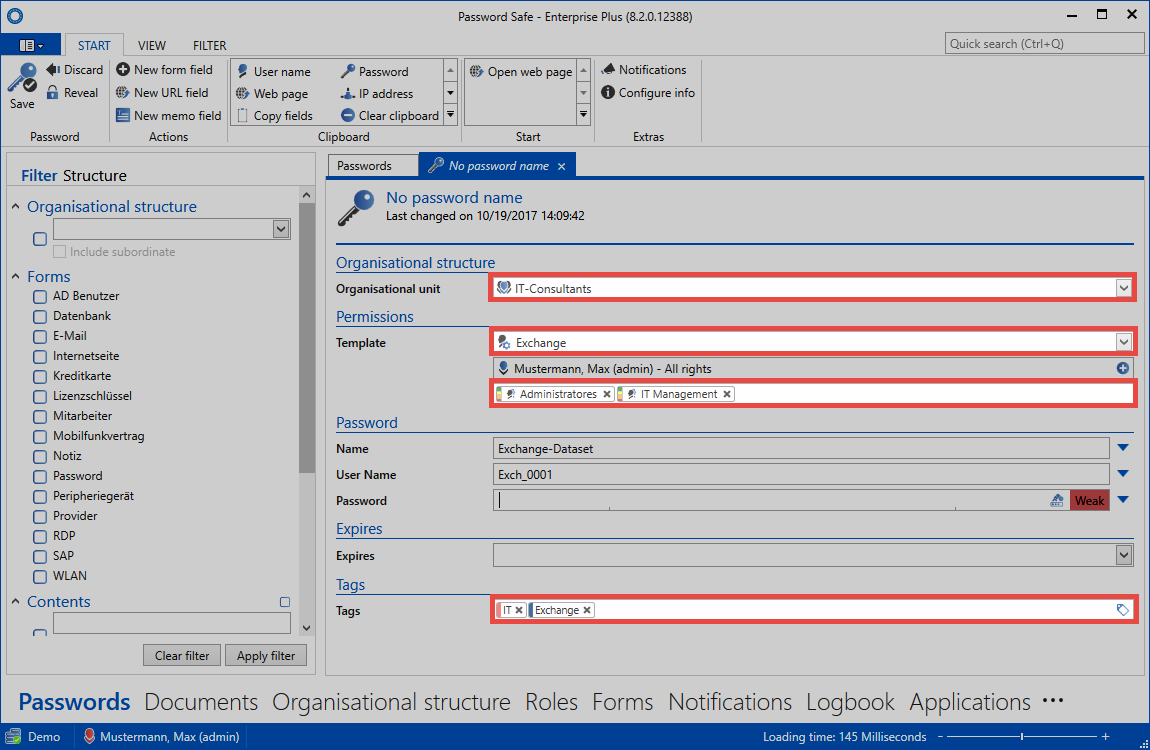This screenshot has width=1150, height=750.
Task: Remove the IT tag
Action: [519, 610]
